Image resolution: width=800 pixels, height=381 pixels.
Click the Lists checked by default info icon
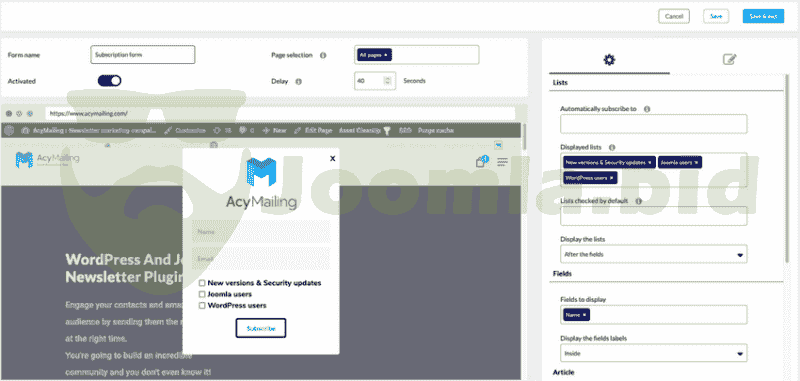click(x=638, y=201)
